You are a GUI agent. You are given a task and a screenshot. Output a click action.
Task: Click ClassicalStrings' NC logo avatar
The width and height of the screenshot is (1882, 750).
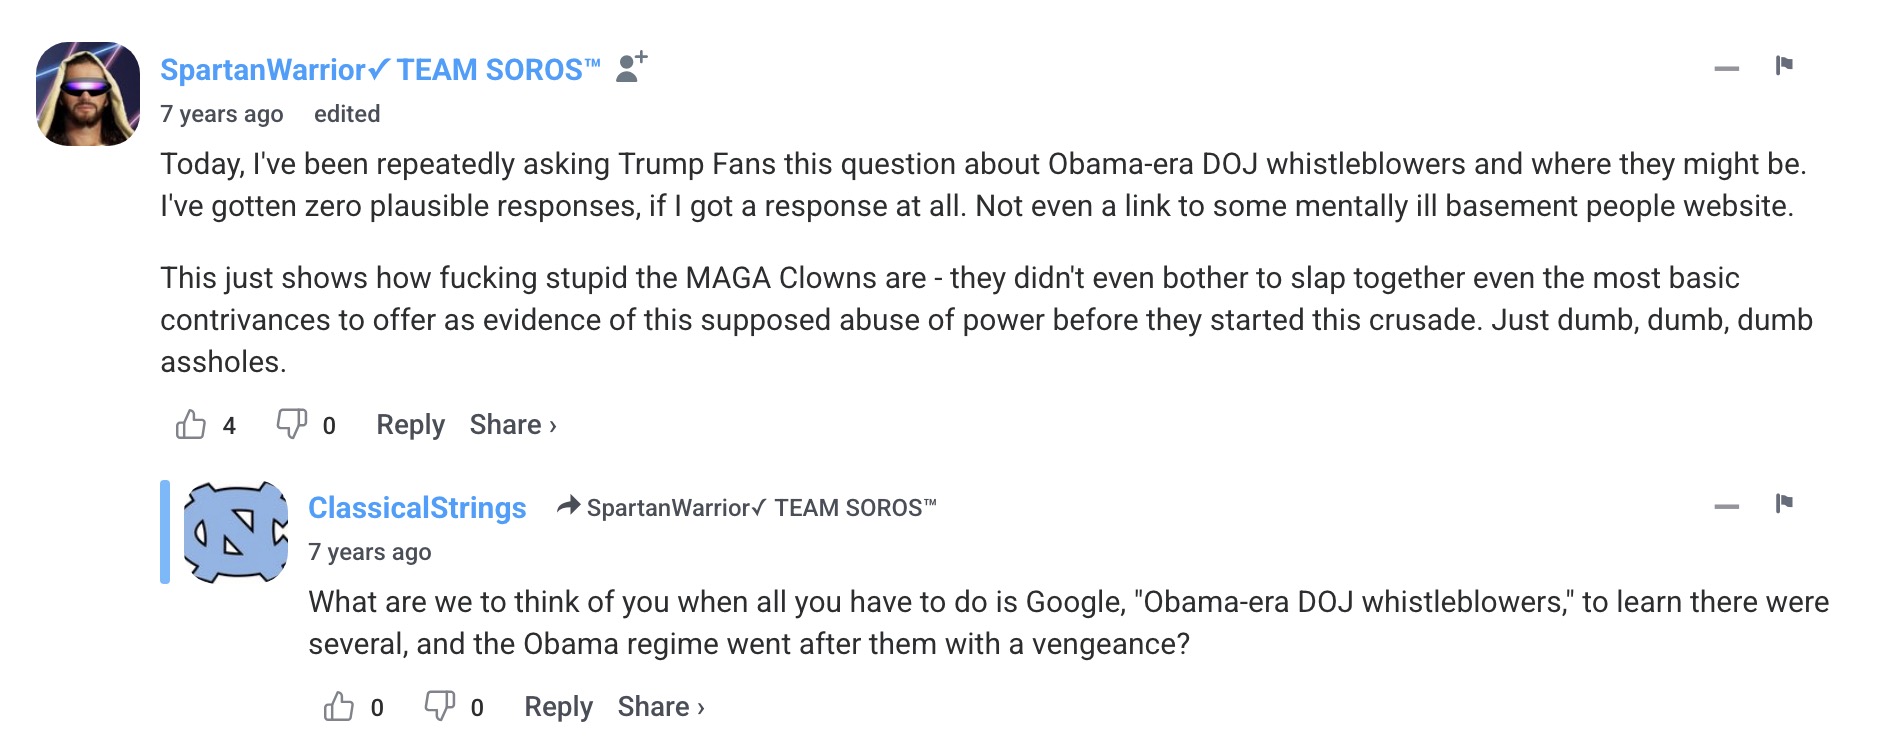coord(236,532)
